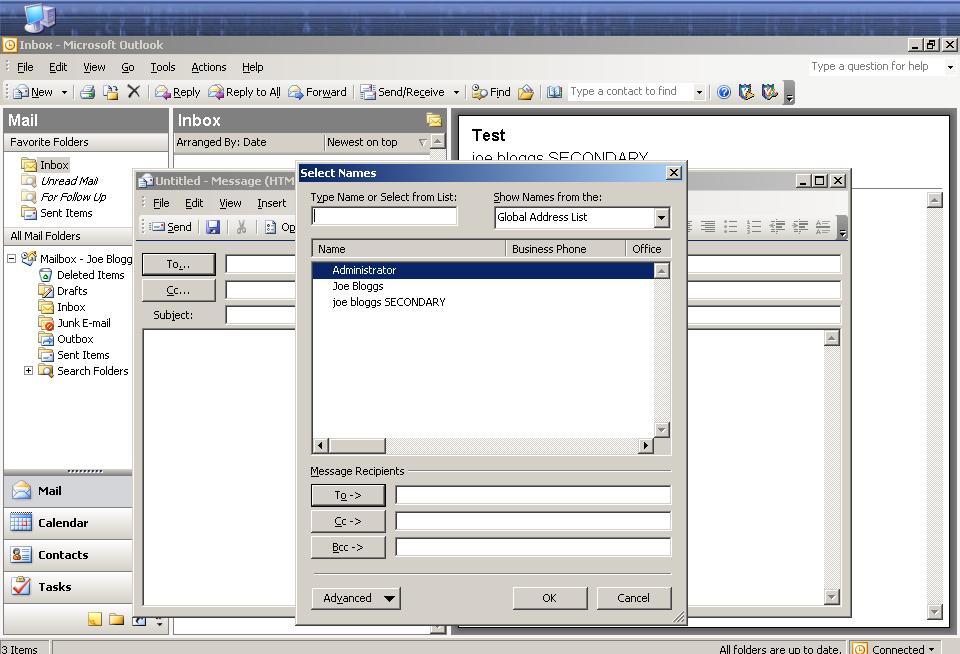Select the Junk E-mail folder
The width and height of the screenshot is (960, 654).
tap(84, 323)
